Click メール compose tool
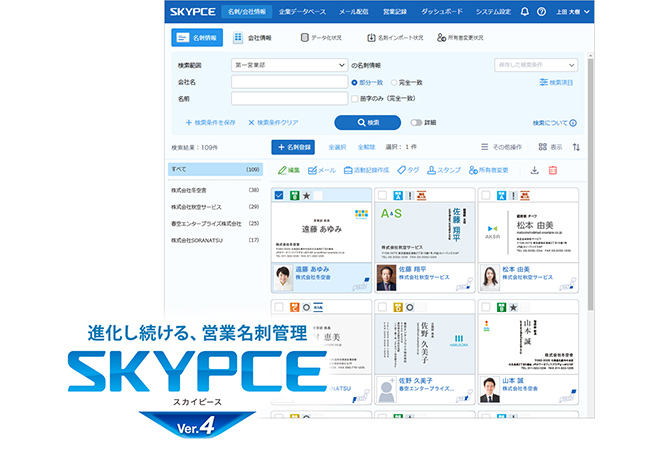The height and width of the screenshot is (450, 650). pos(322,170)
